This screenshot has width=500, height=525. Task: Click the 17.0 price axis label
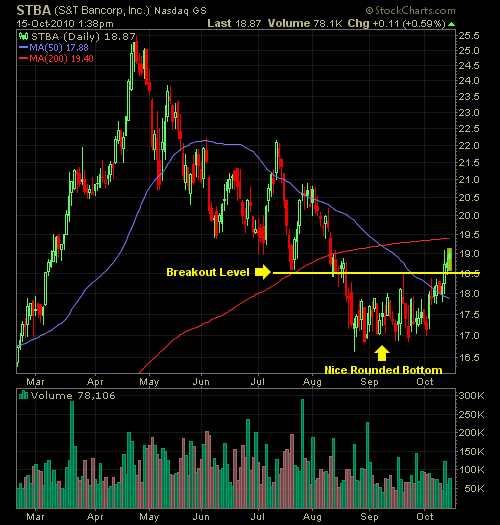pyautogui.click(x=469, y=335)
